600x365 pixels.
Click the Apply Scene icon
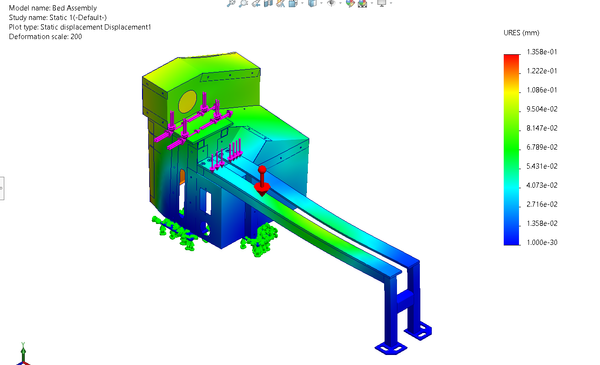tap(362, 3)
